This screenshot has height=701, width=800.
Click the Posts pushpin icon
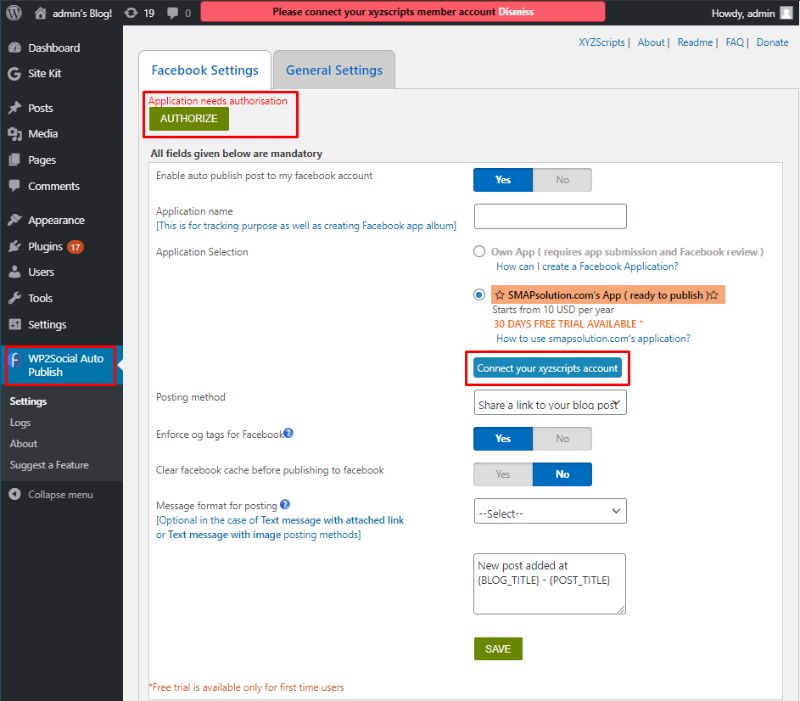point(15,108)
